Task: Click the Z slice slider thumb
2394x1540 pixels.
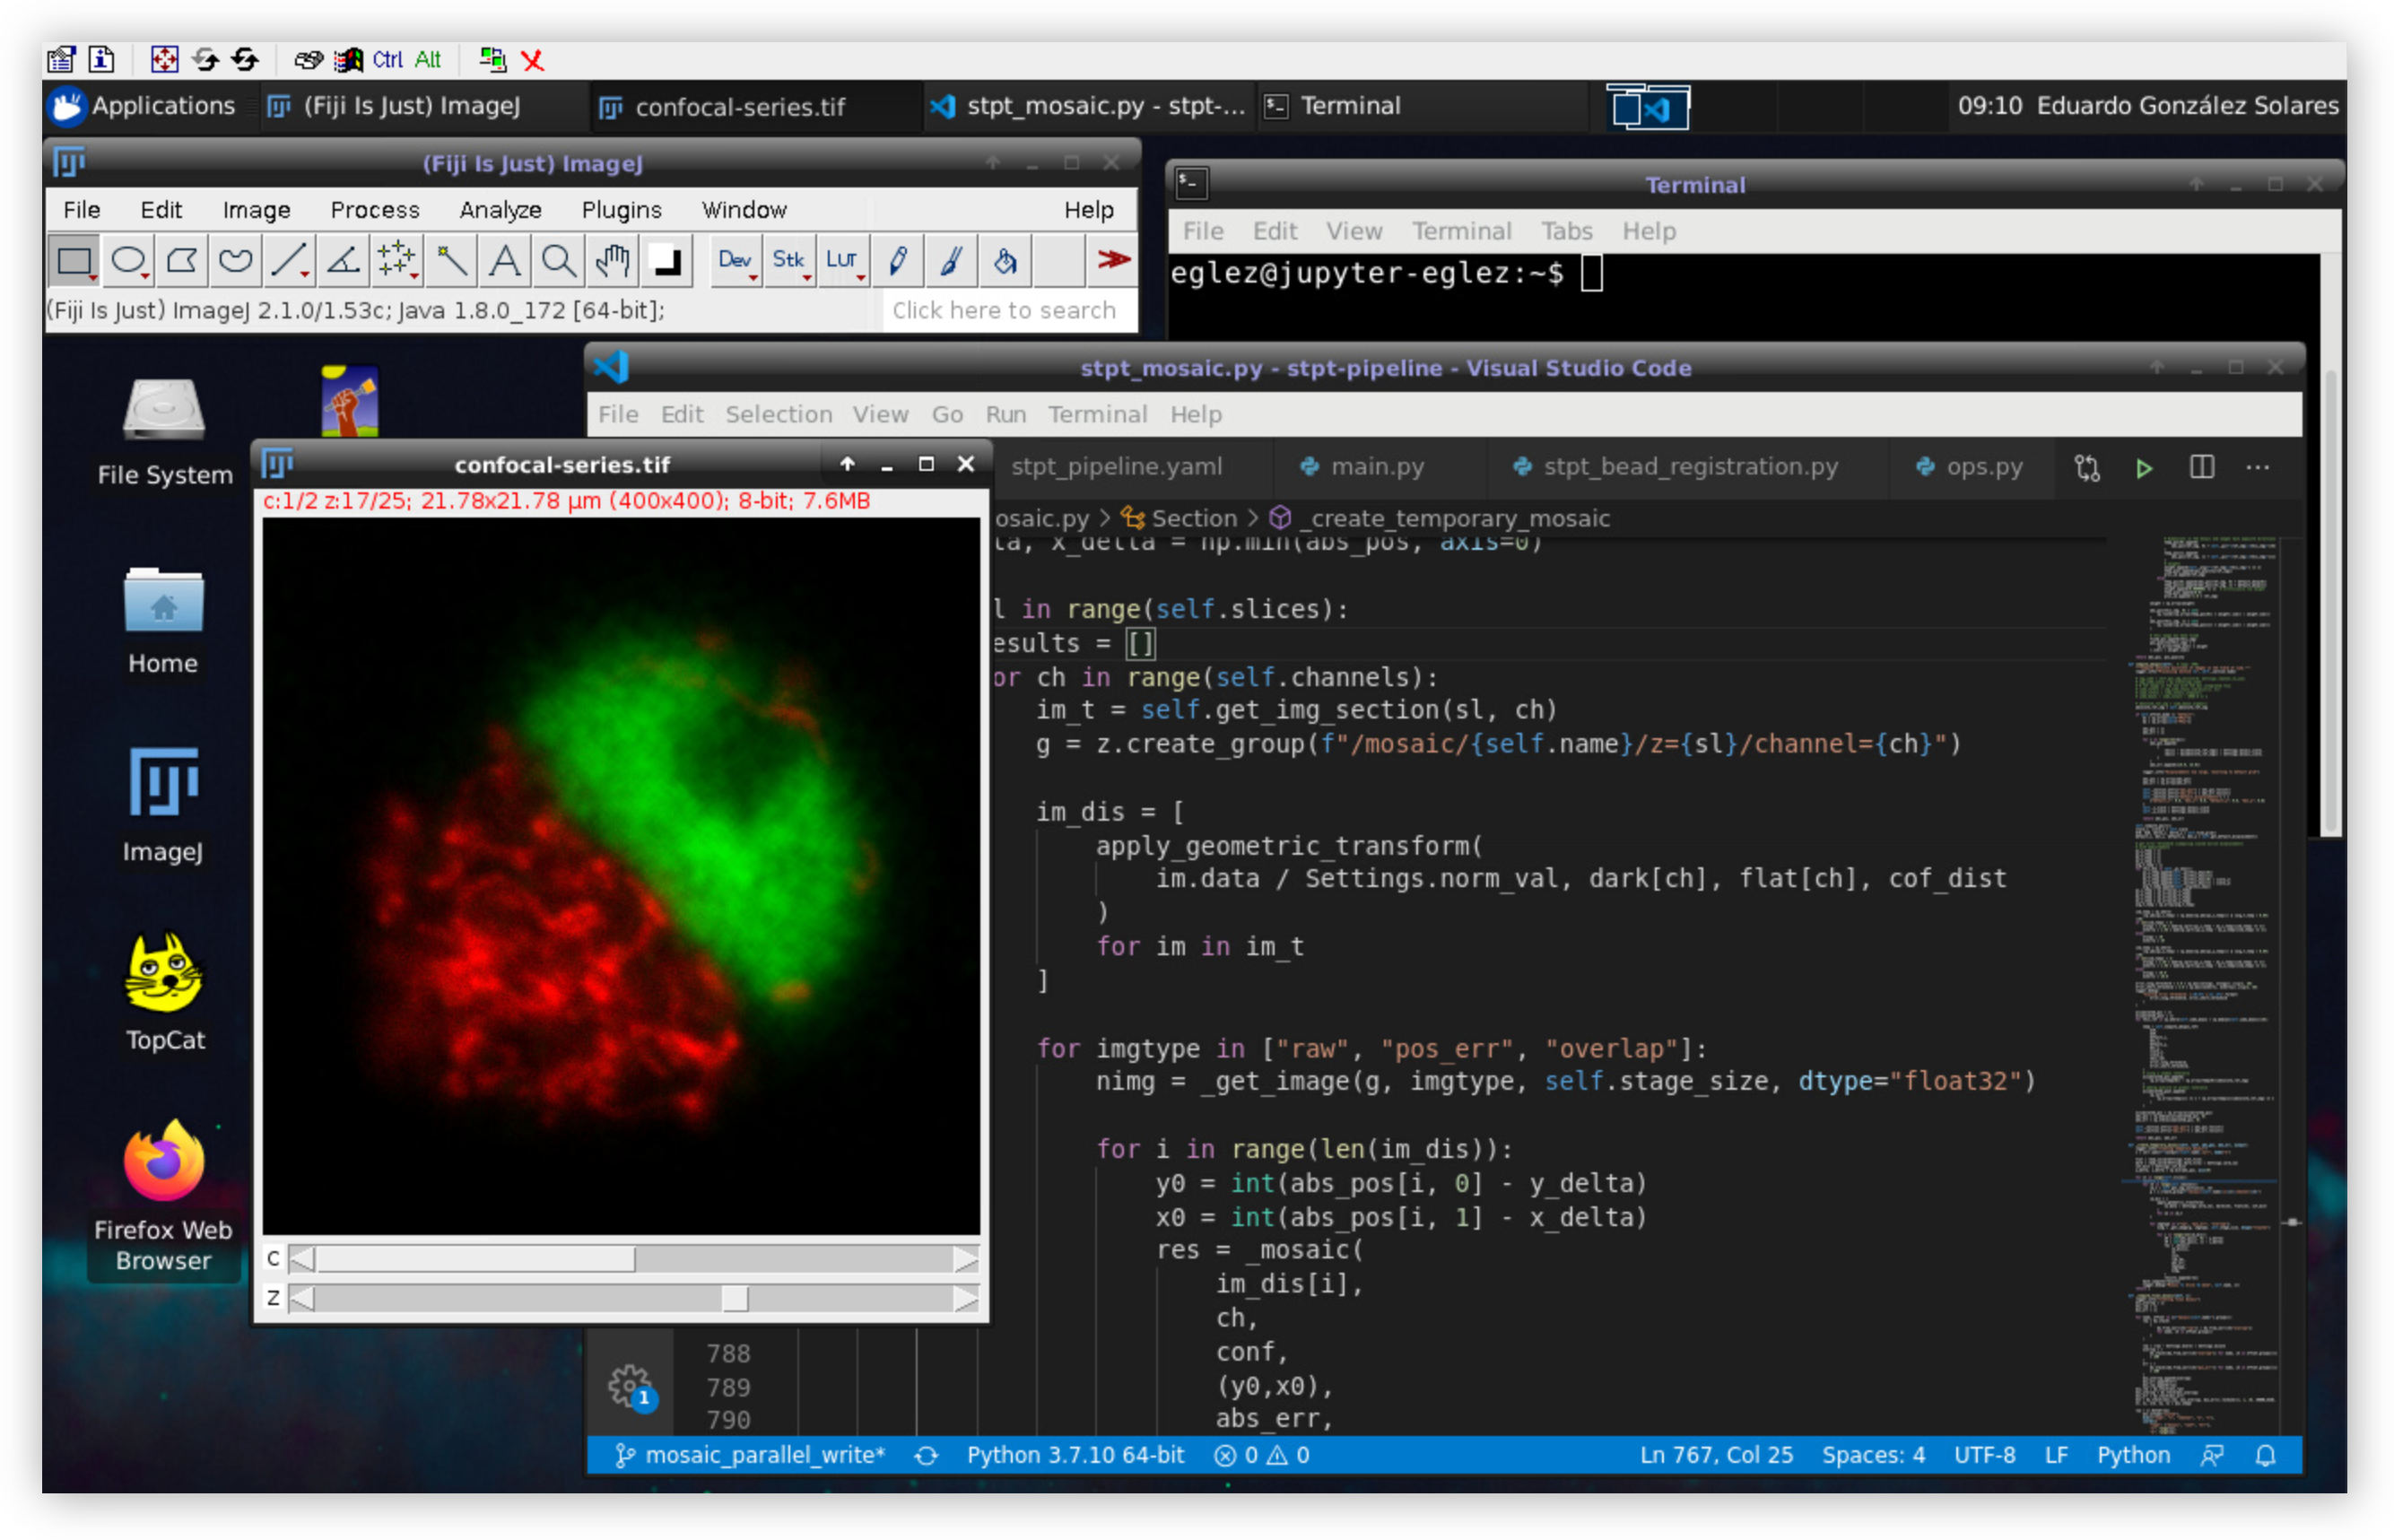Action: [735, 1298]
